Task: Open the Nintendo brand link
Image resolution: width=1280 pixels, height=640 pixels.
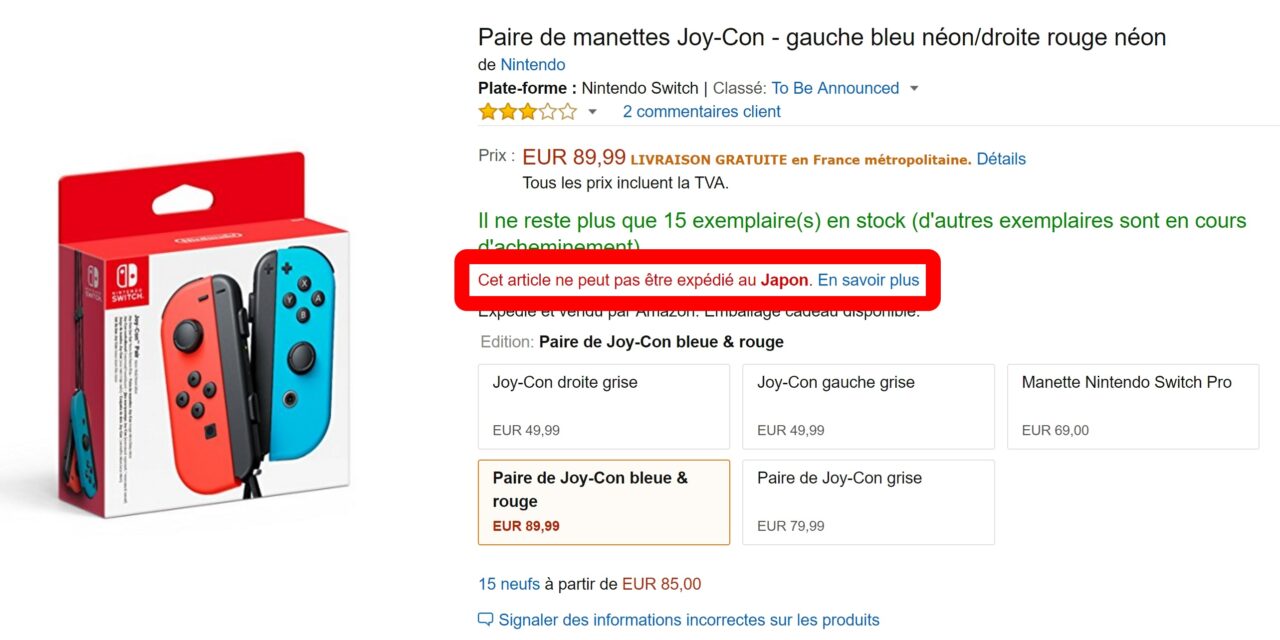Action: (x=532, y=65)
